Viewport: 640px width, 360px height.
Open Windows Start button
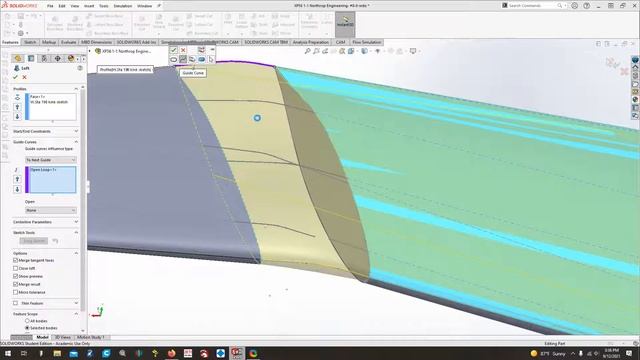click(x=8, y=353)
